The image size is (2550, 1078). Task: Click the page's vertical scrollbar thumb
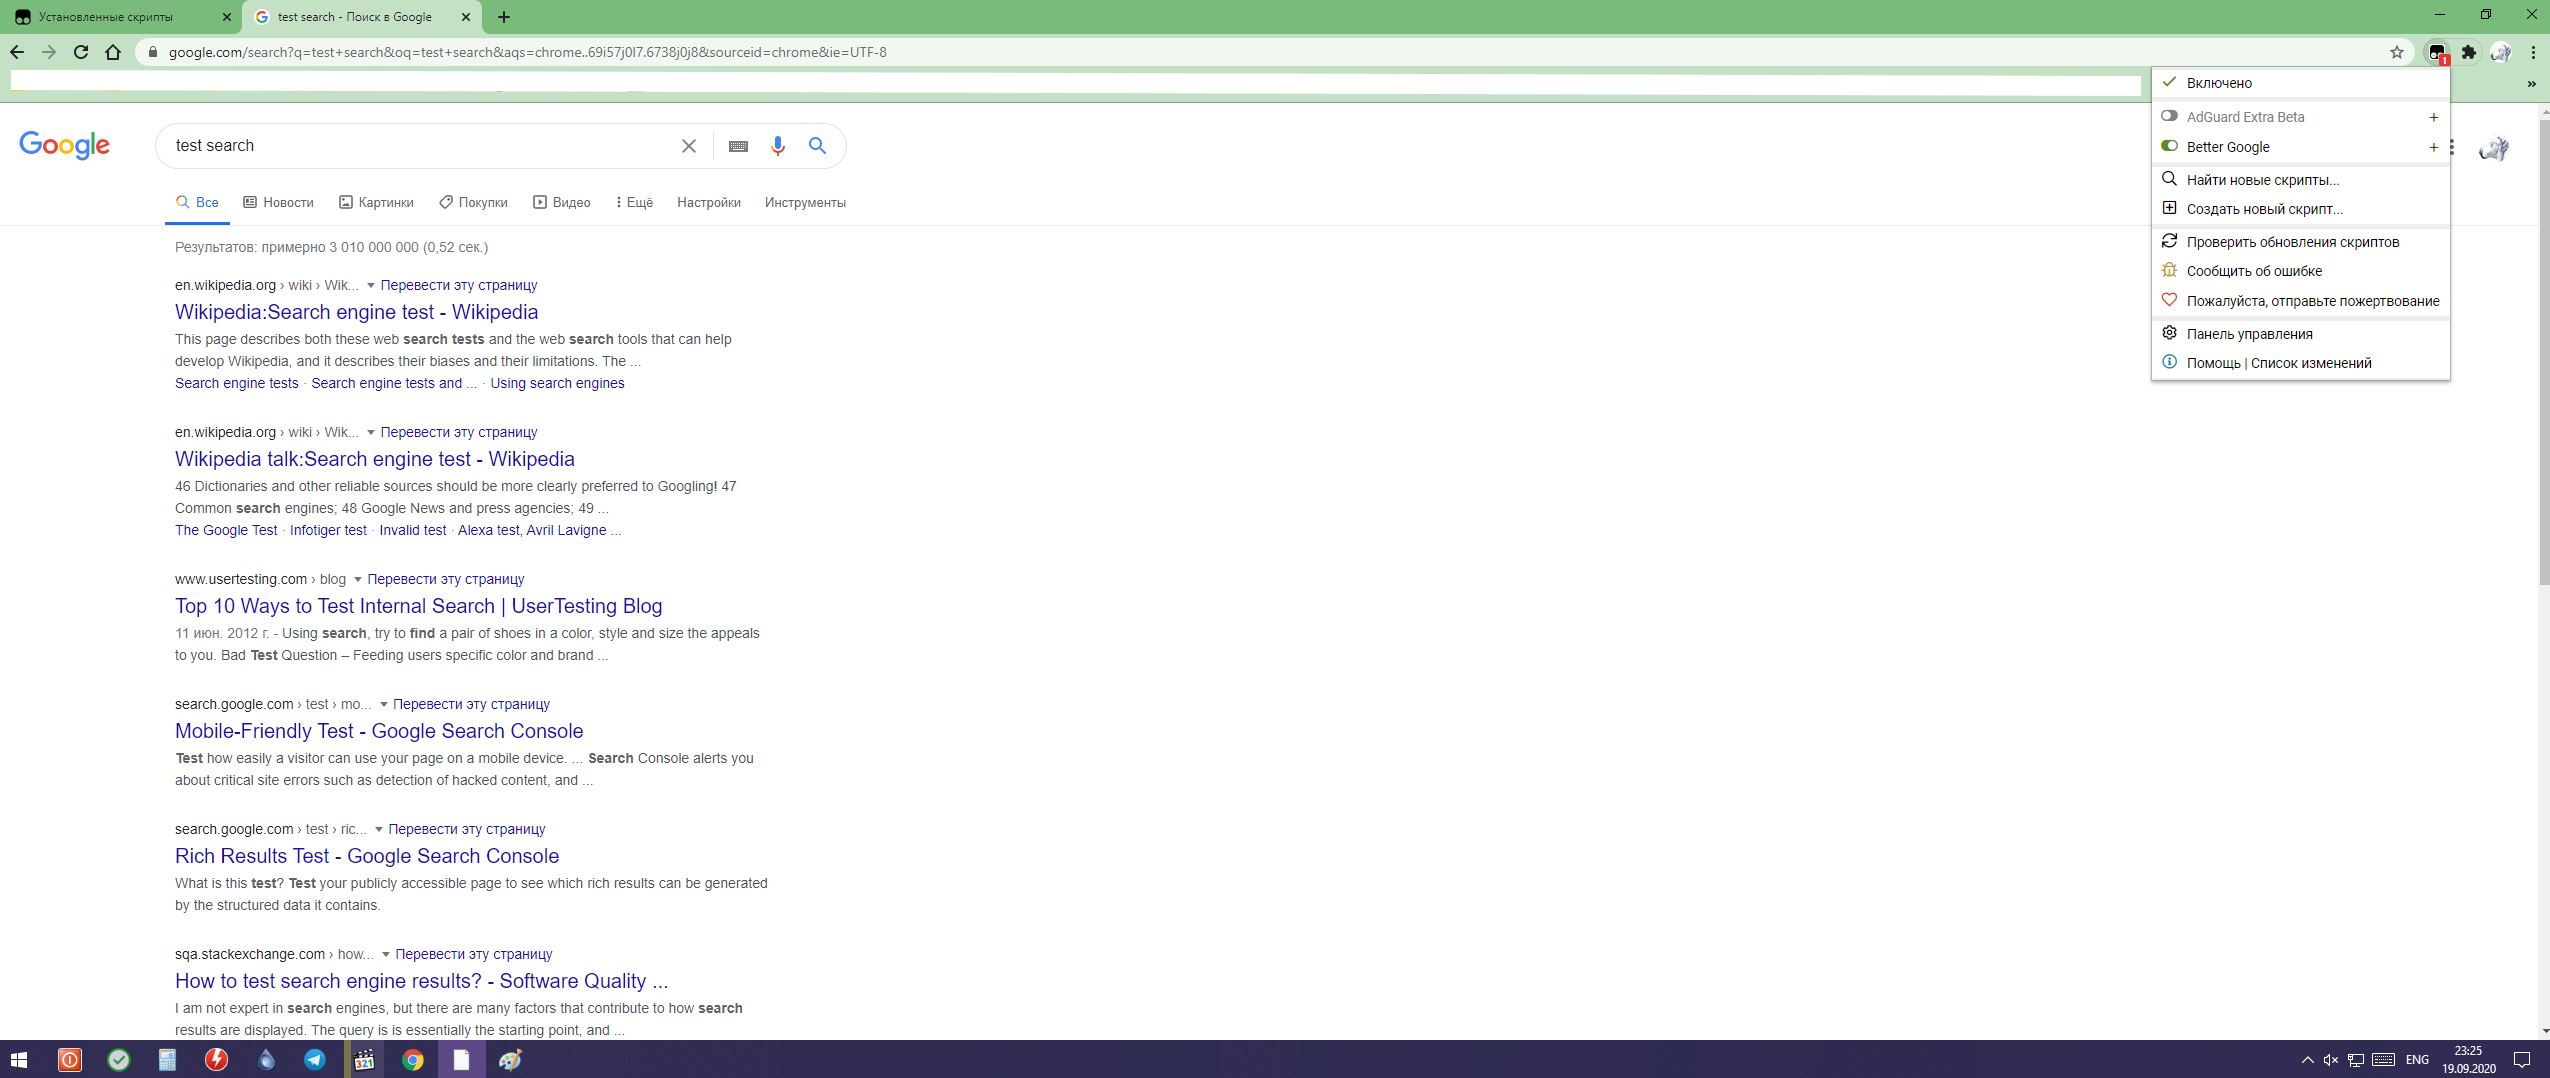(2543, 350)
